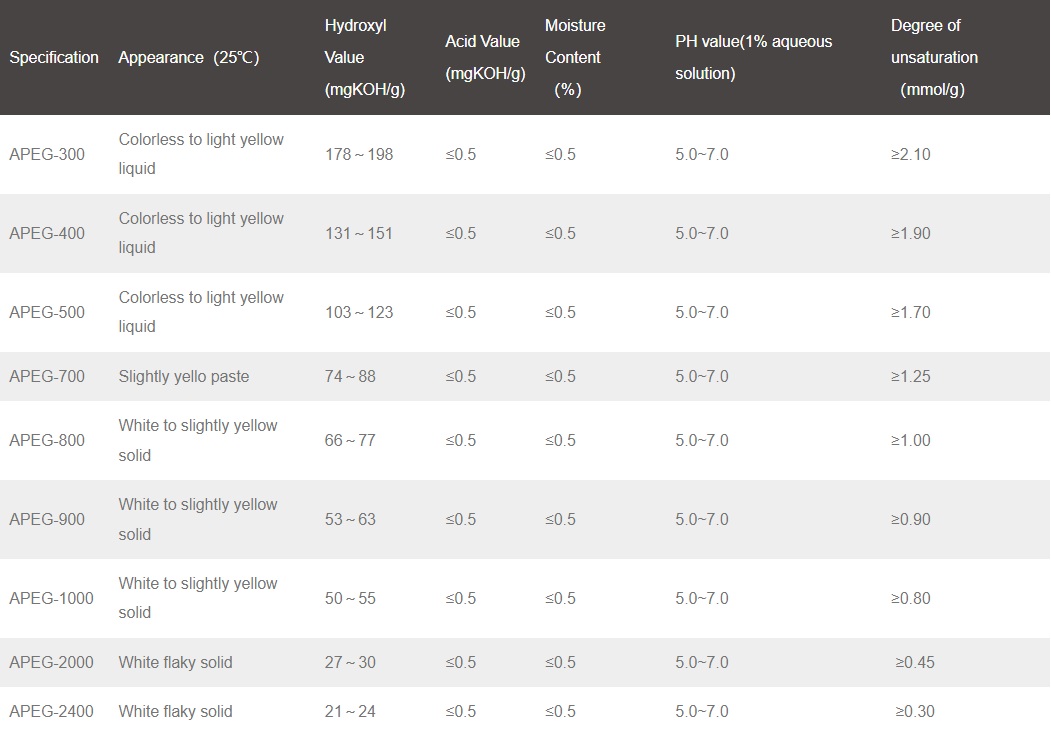Select the Hydroxyl Value column header
Viewport: 1051px width, 737px height.
(x=365, y=58)
